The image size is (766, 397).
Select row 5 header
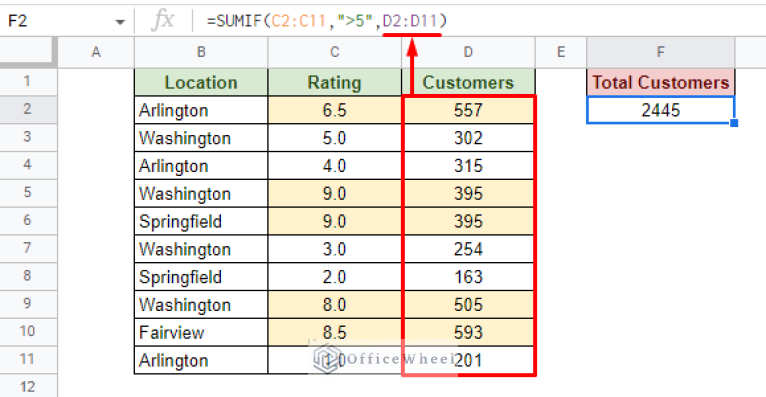pos(28,193)
